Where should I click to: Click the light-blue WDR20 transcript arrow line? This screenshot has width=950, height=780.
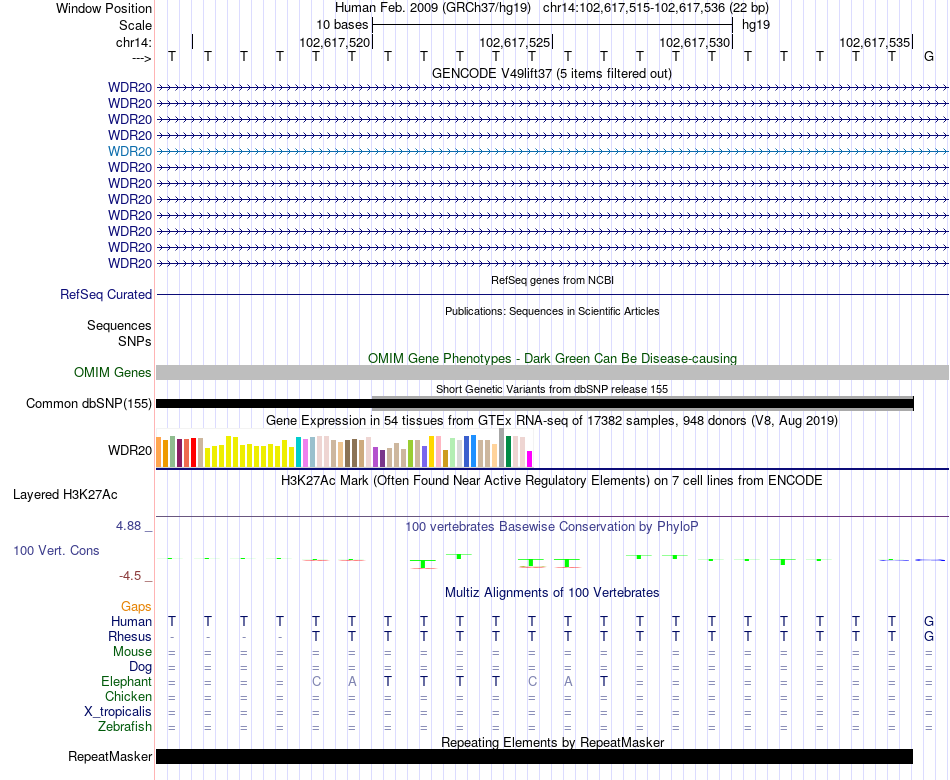tap(552, 152)
